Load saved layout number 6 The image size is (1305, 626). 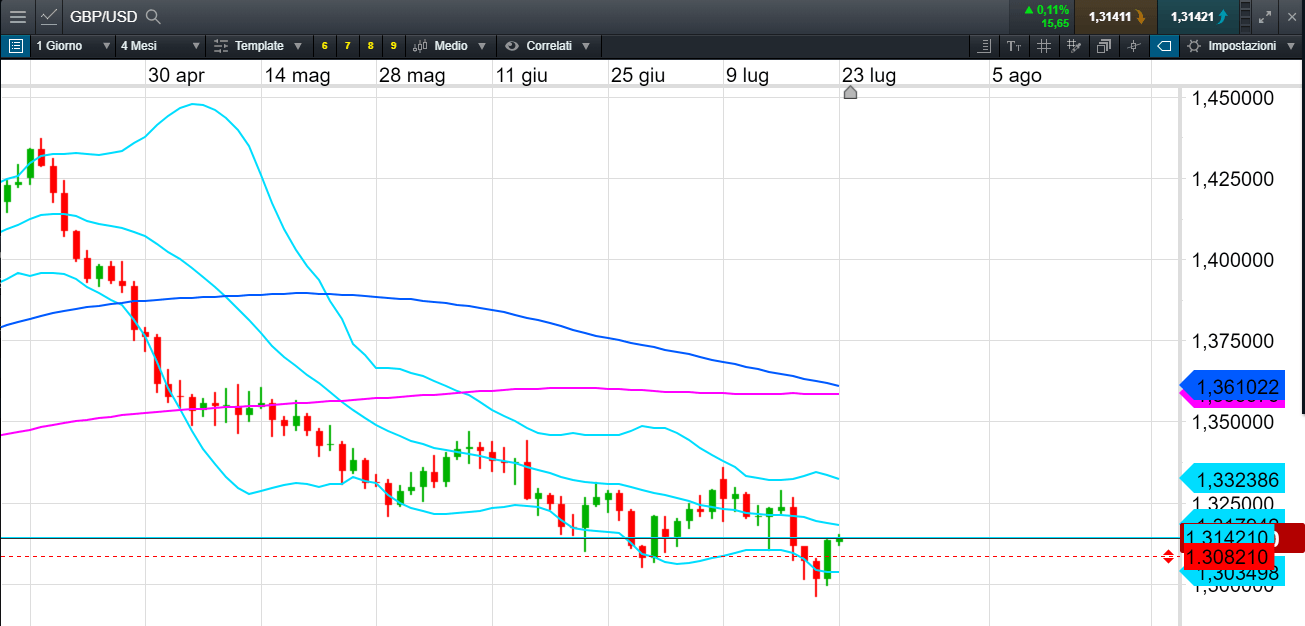coord(325,46)
